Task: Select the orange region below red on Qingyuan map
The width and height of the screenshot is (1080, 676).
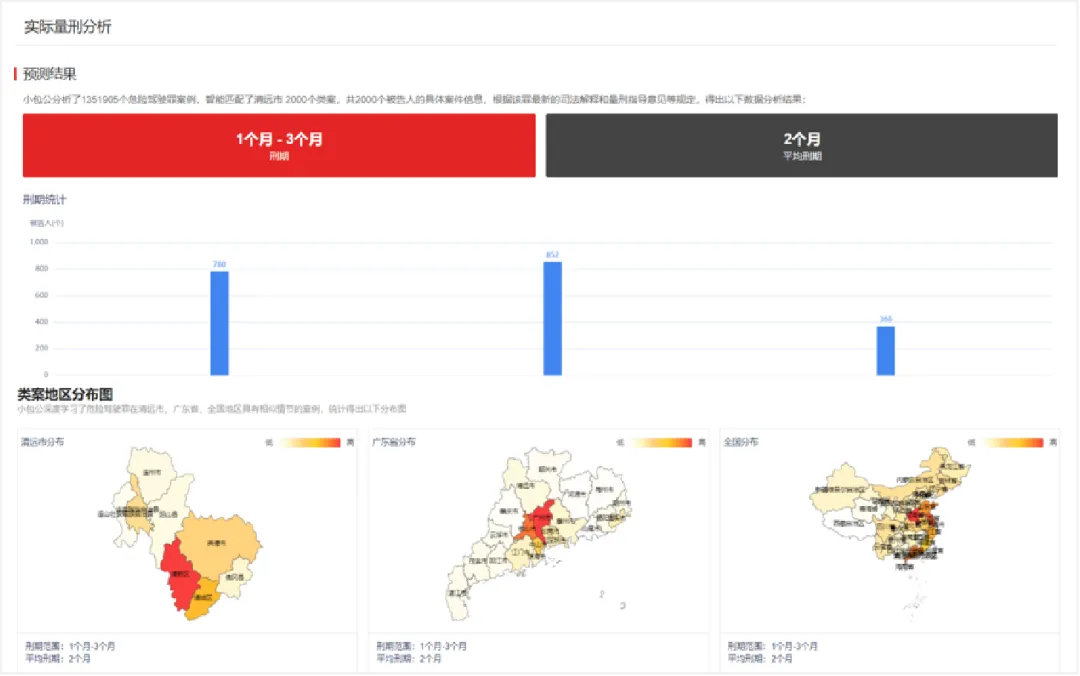Action: pyautogui.click(x=204, y=598)
